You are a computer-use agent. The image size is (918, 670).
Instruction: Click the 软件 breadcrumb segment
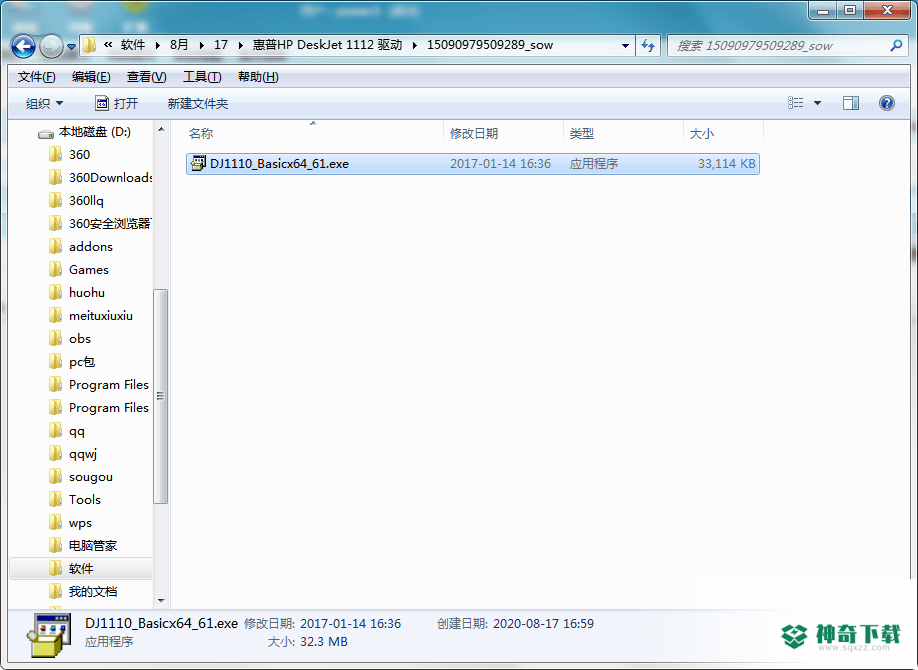tap(132, 45)
